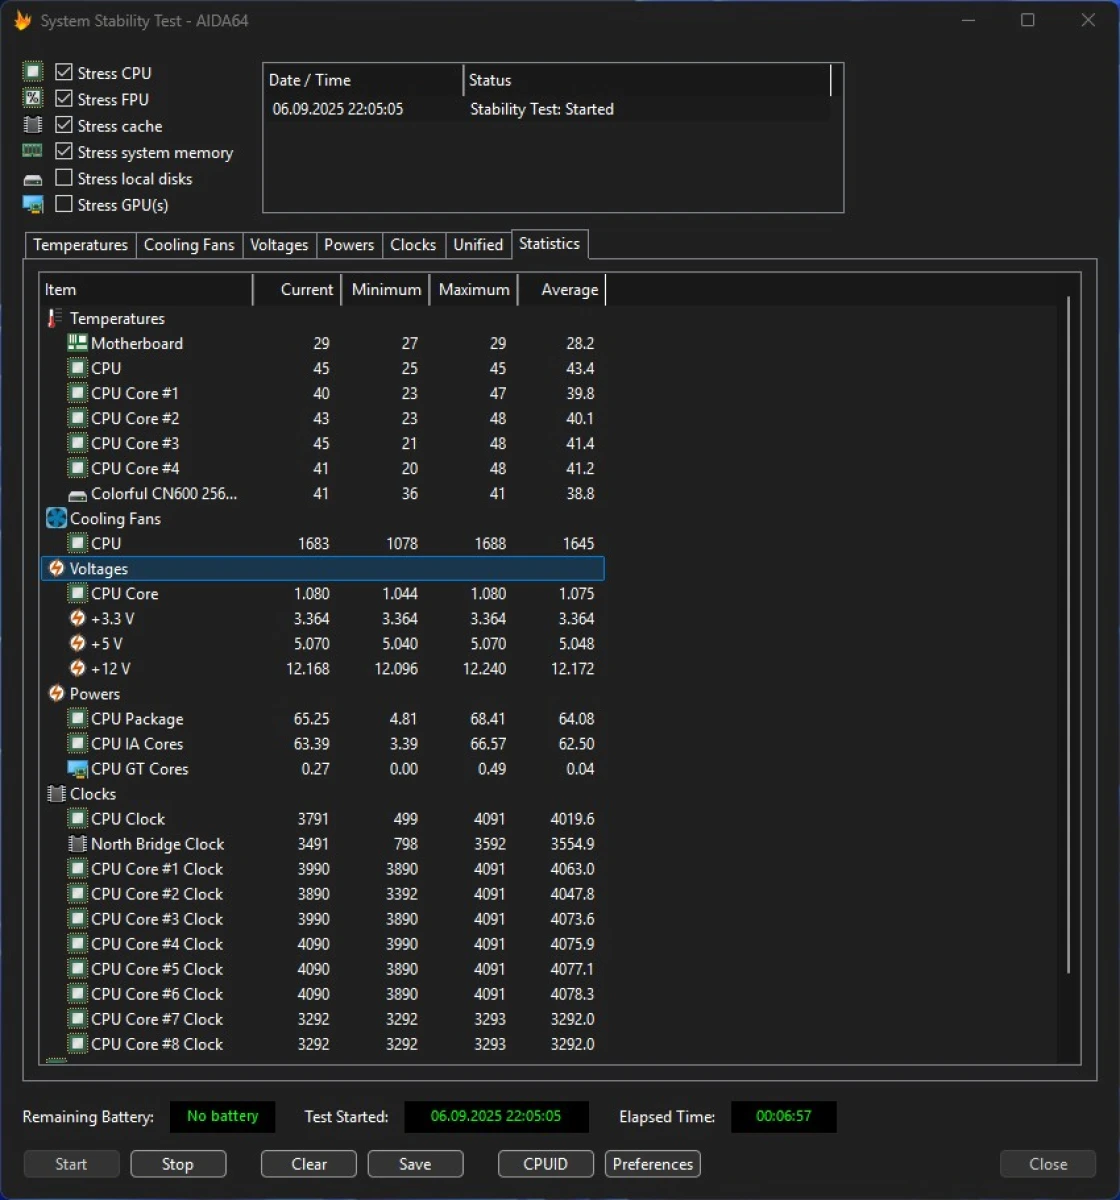This screenshot has width=1120, height=1200.
Task: Click the 'No battery' status field
Action: [x=222, y=1116]
